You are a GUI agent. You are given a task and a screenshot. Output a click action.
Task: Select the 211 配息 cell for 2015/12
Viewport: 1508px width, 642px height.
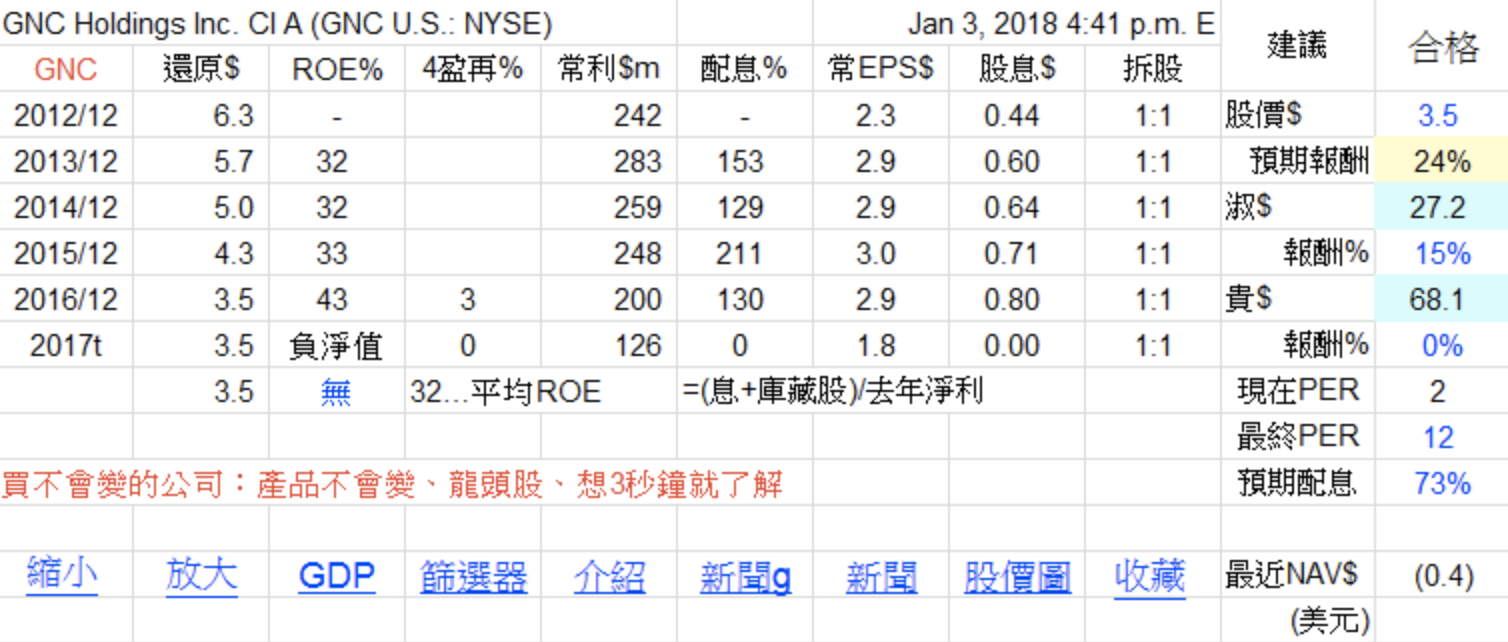745,253
